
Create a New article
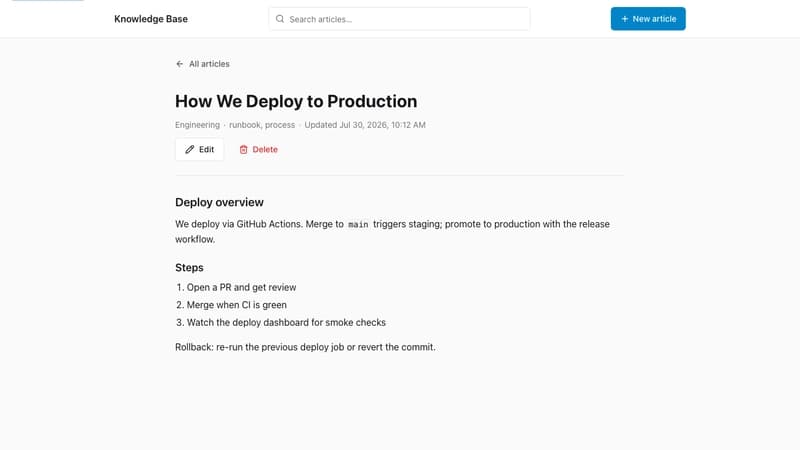pos(648,19)
